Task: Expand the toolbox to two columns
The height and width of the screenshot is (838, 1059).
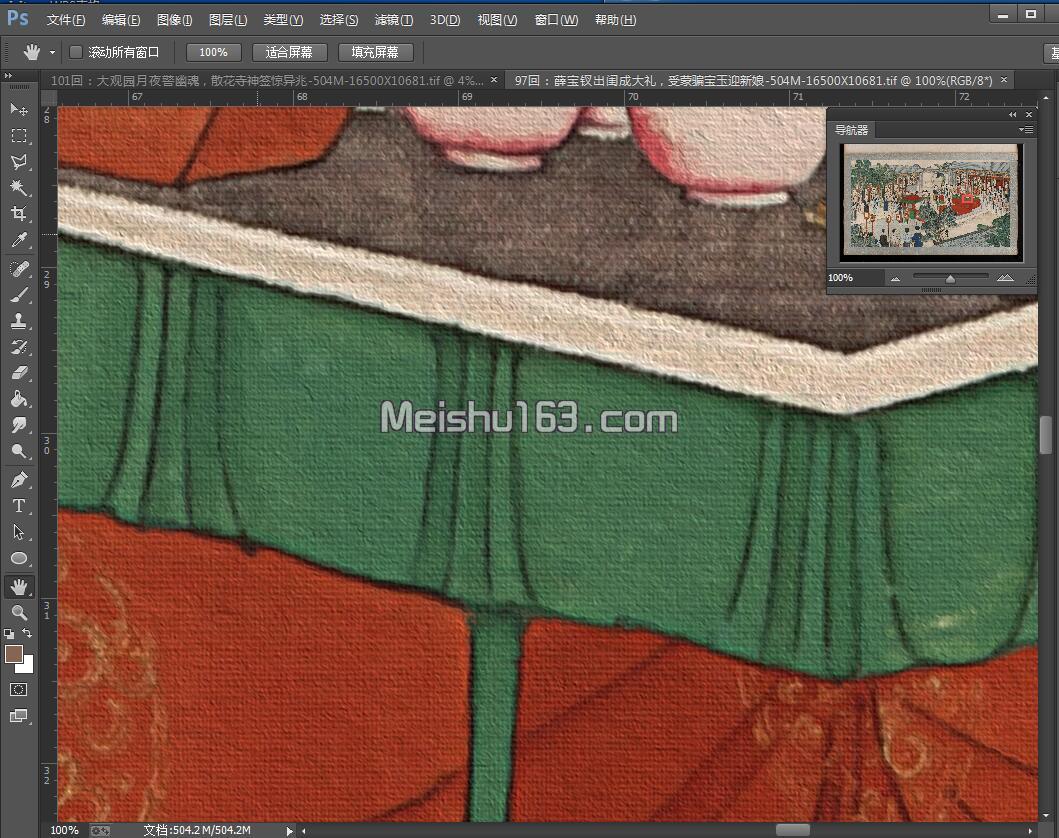Action: point(8,76)
